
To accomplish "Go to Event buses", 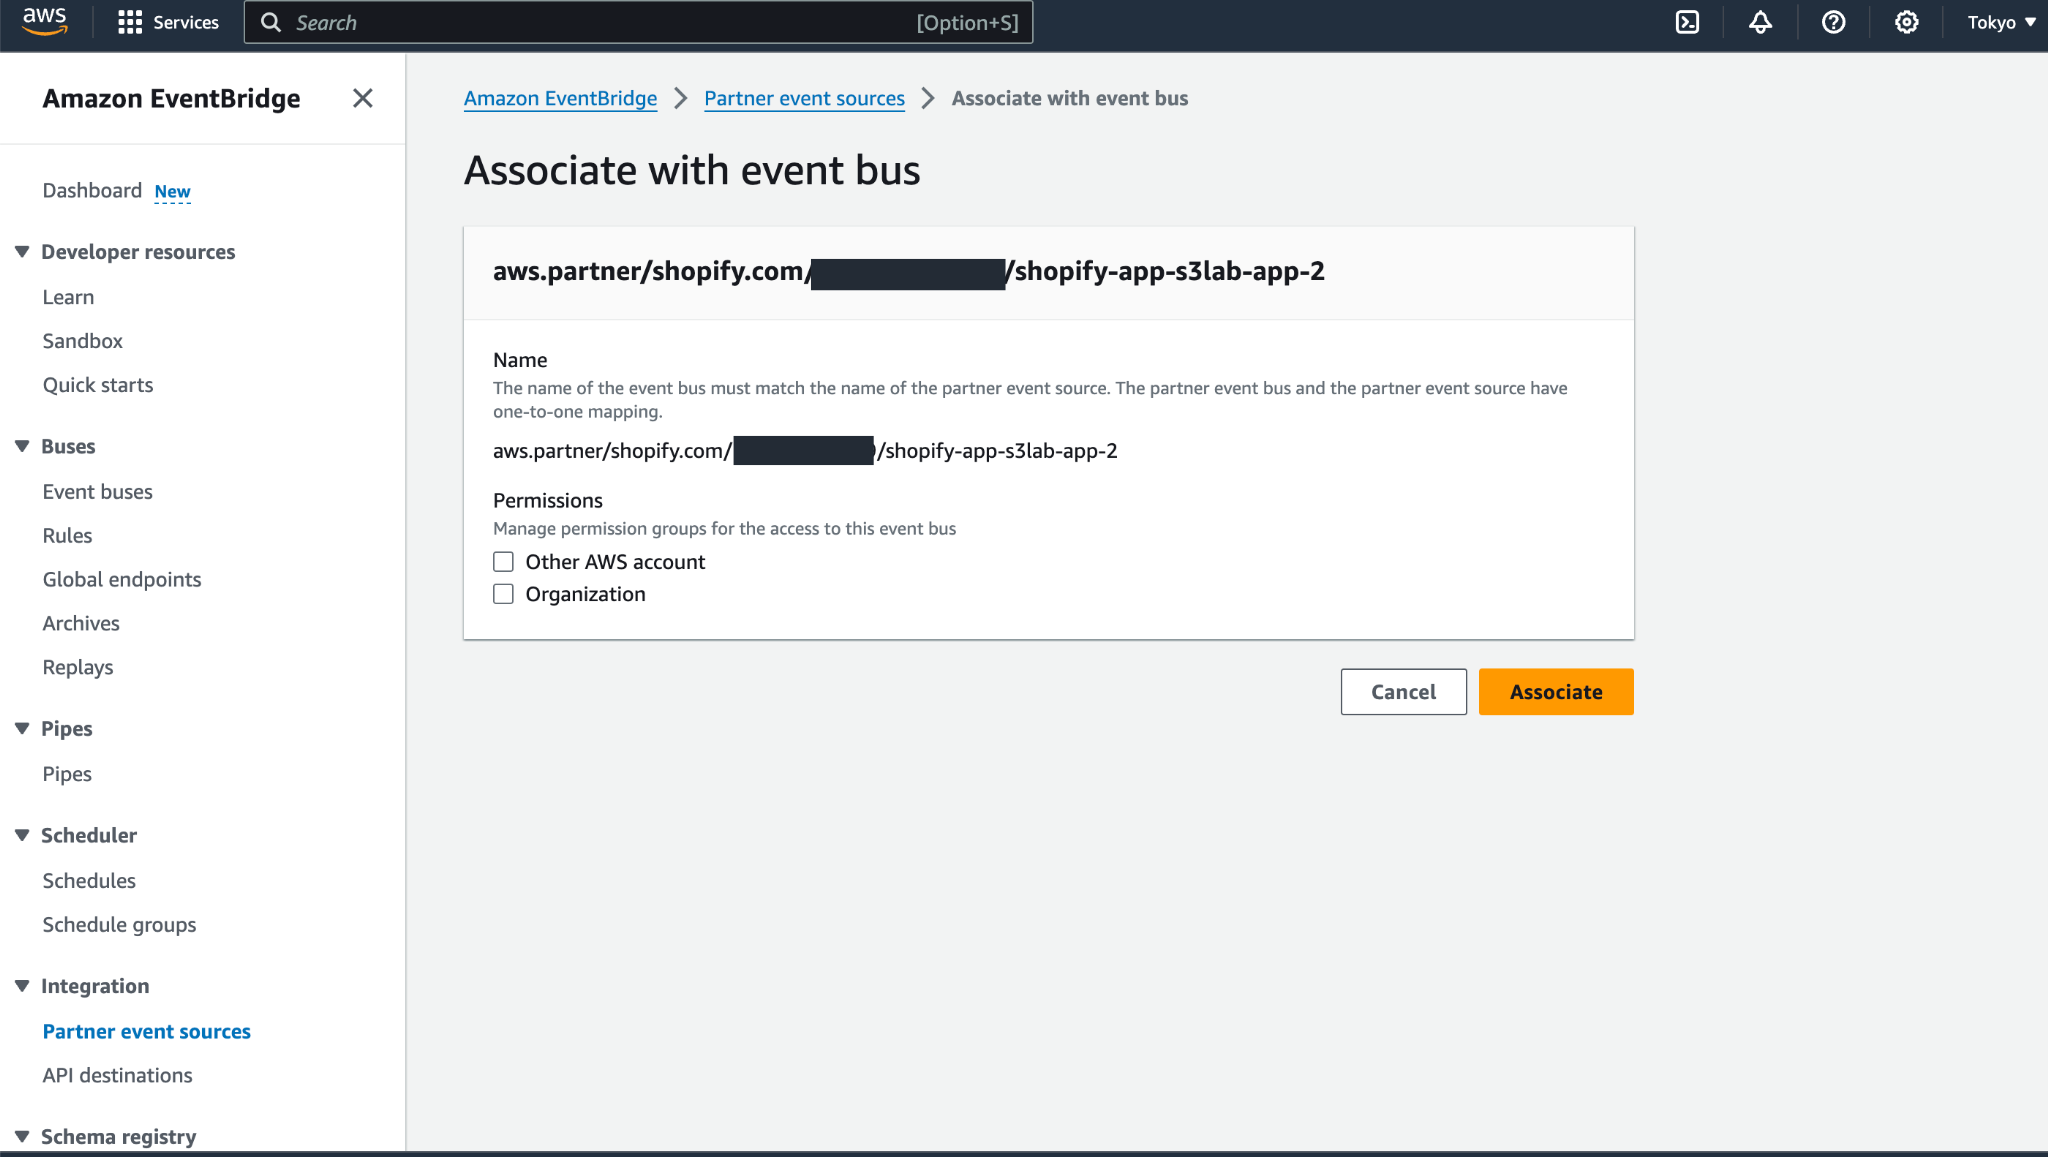I will click(98, 492).
